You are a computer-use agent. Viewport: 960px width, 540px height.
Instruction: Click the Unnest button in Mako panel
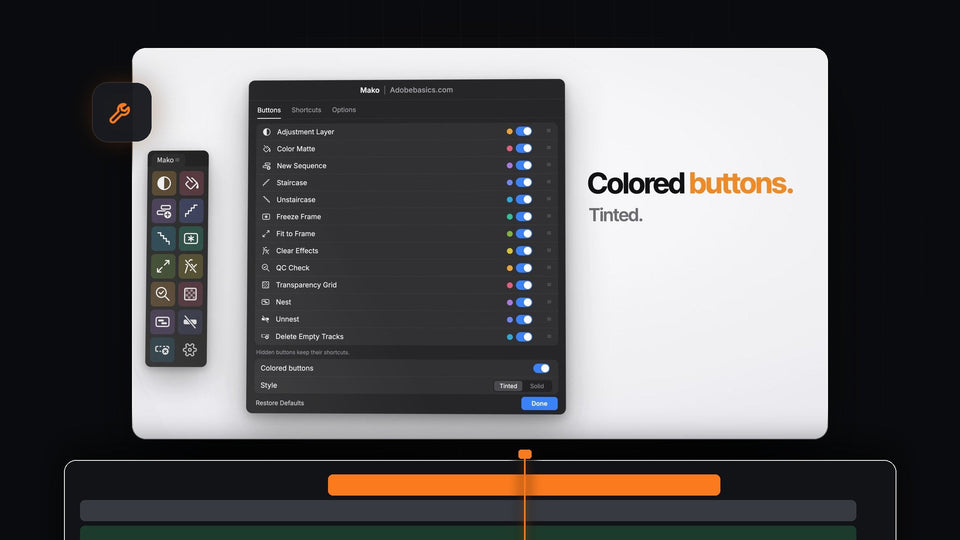[x=191, y=321]
